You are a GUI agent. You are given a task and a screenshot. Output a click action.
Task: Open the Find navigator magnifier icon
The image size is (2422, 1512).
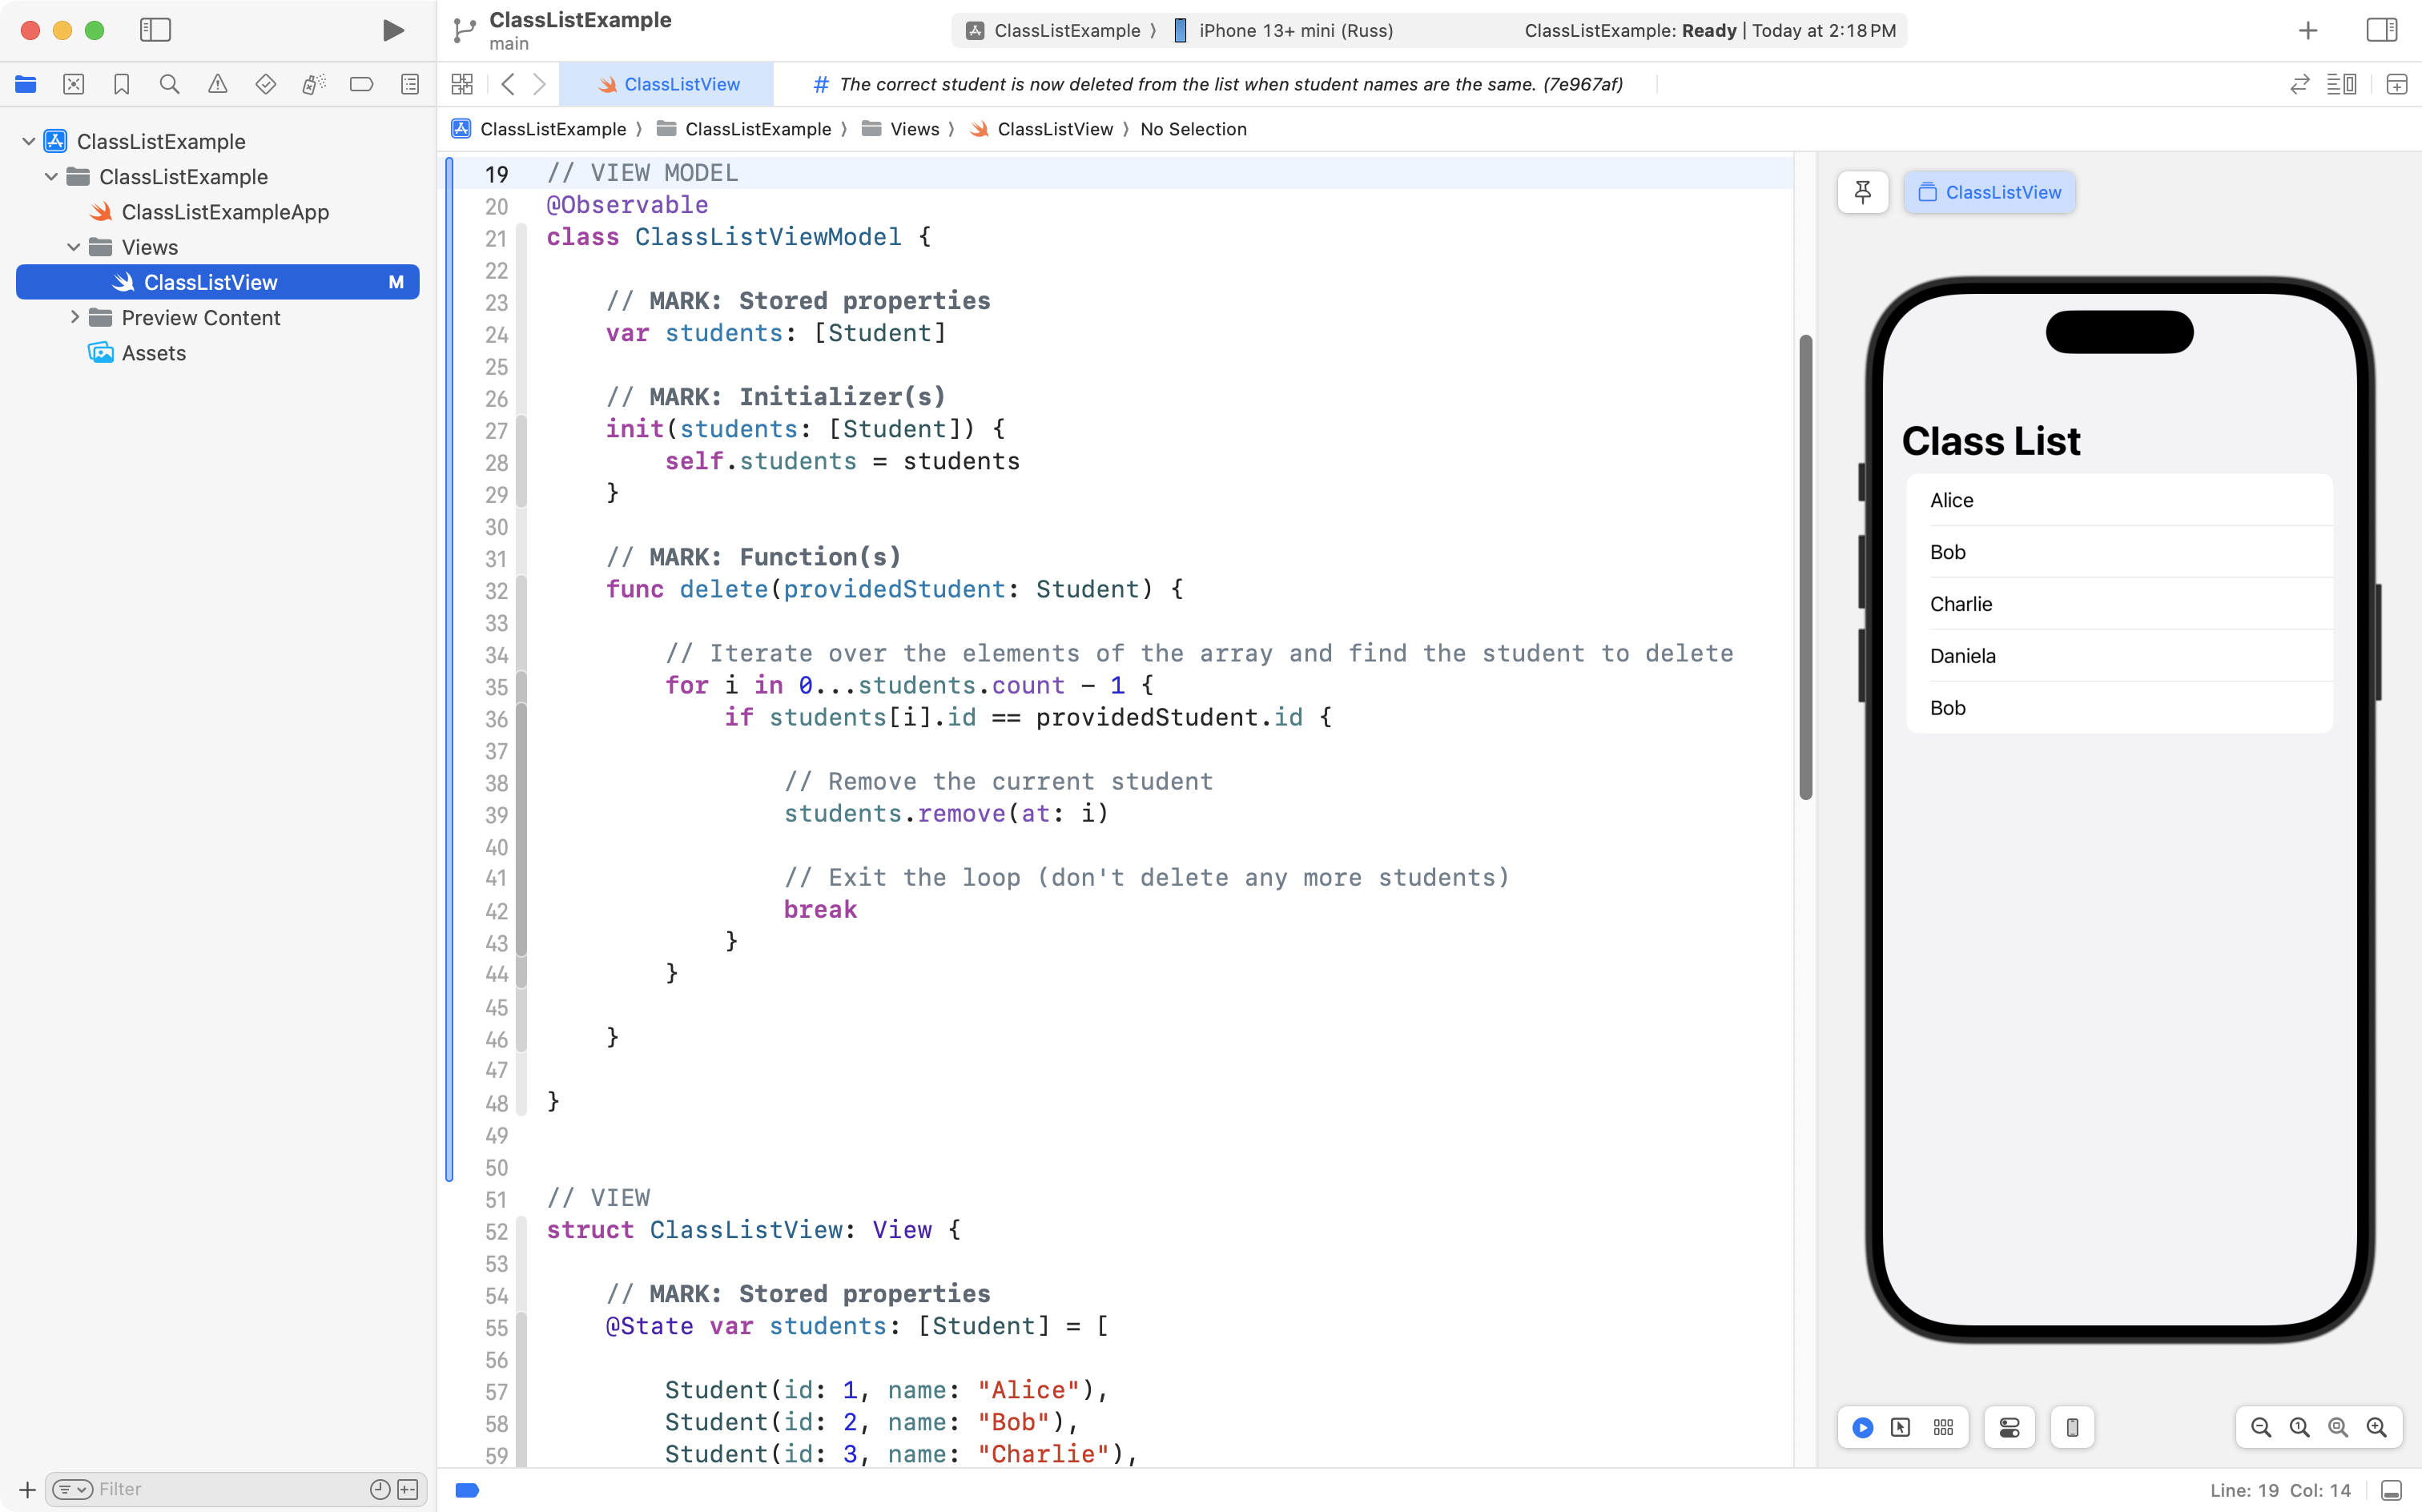[x=169, y=85]
